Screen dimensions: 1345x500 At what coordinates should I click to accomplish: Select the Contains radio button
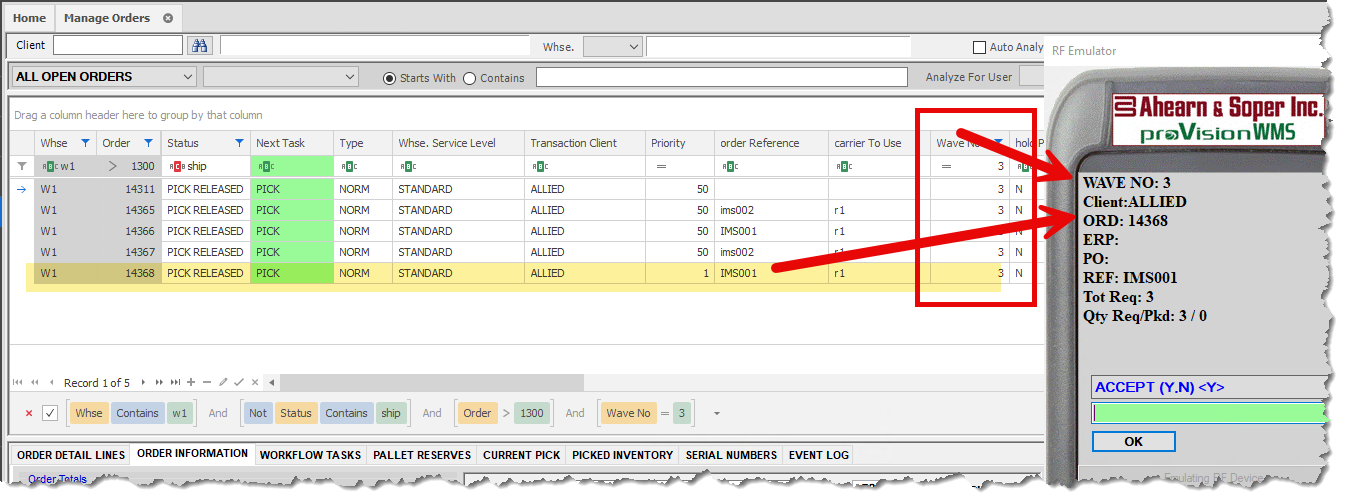coord(469,78)
